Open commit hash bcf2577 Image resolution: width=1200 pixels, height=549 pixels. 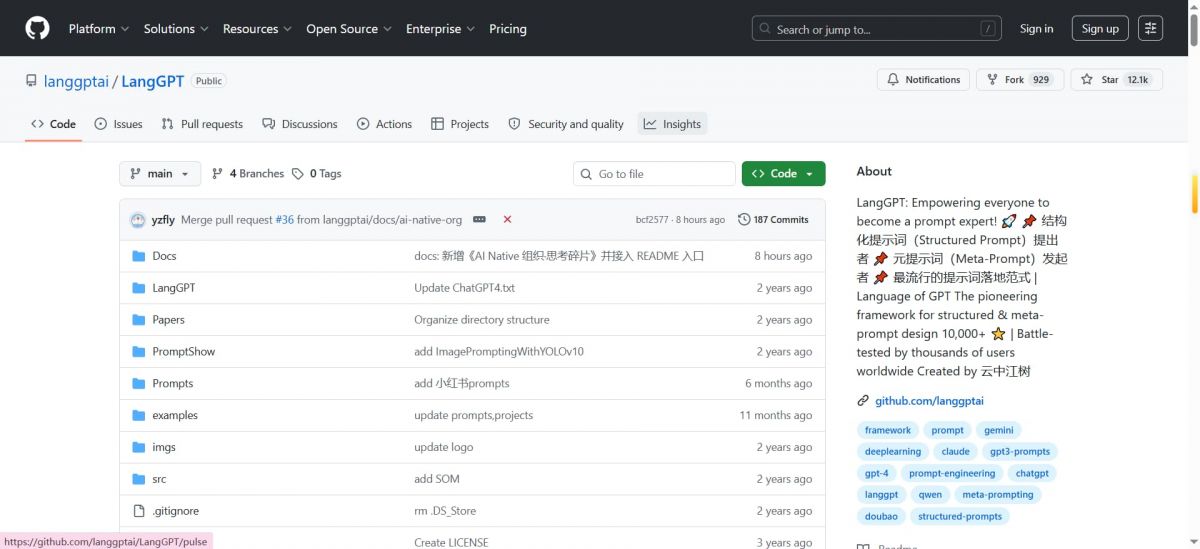pos(653,220)
